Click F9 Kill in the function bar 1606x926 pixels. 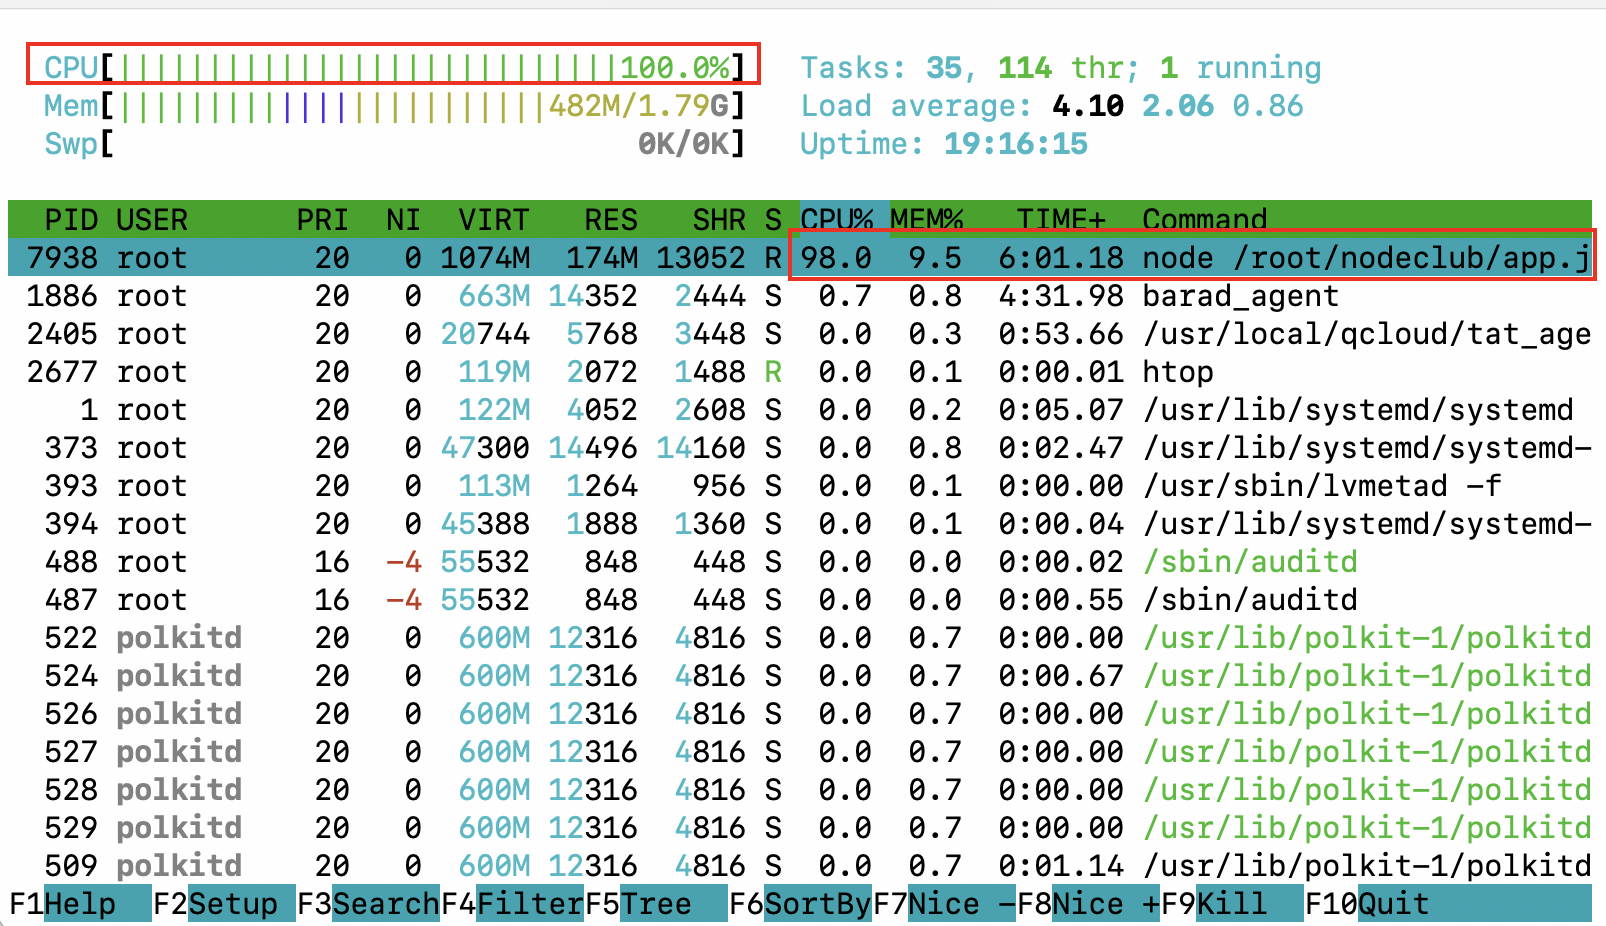point(1232,904)
